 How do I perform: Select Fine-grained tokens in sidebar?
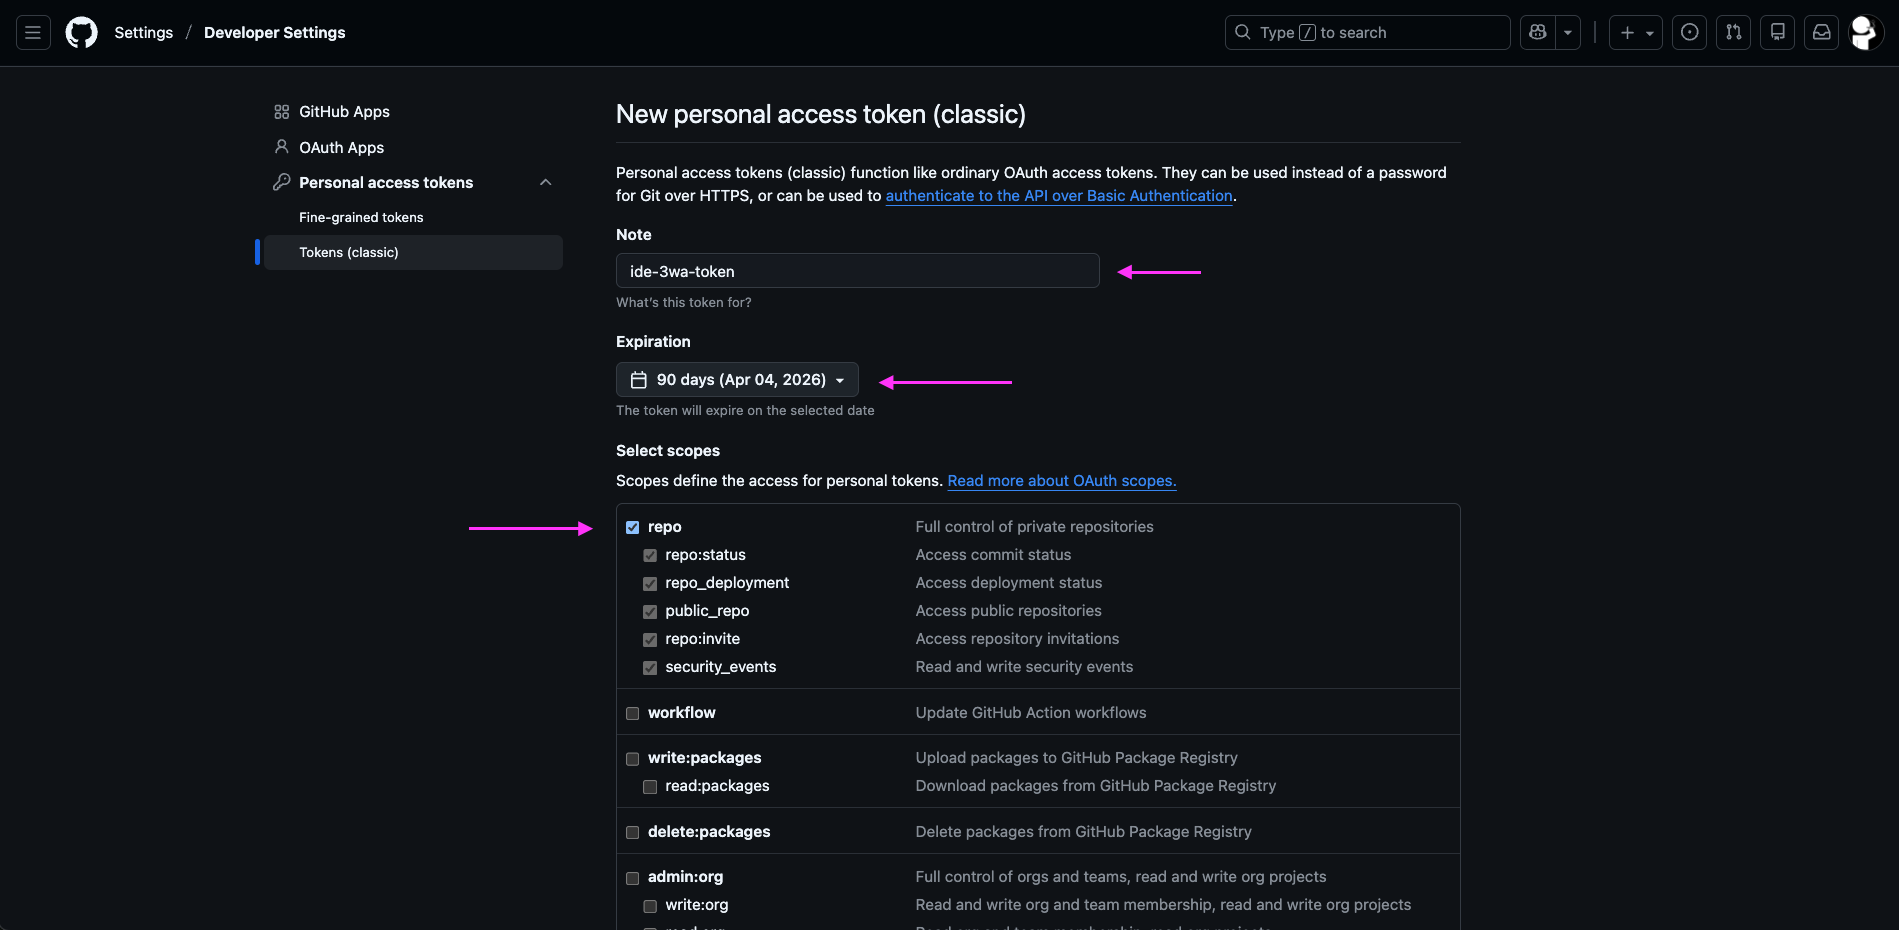coord(361,217)
